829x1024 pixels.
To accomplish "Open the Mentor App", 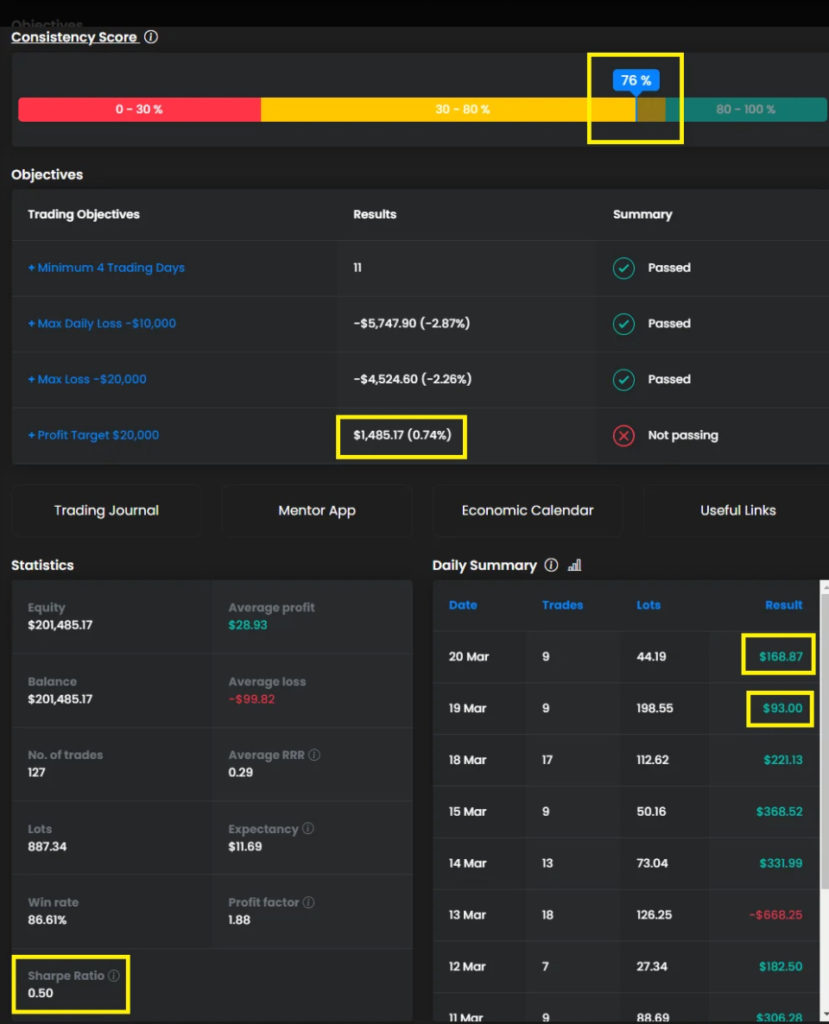I will coord(316,511).
